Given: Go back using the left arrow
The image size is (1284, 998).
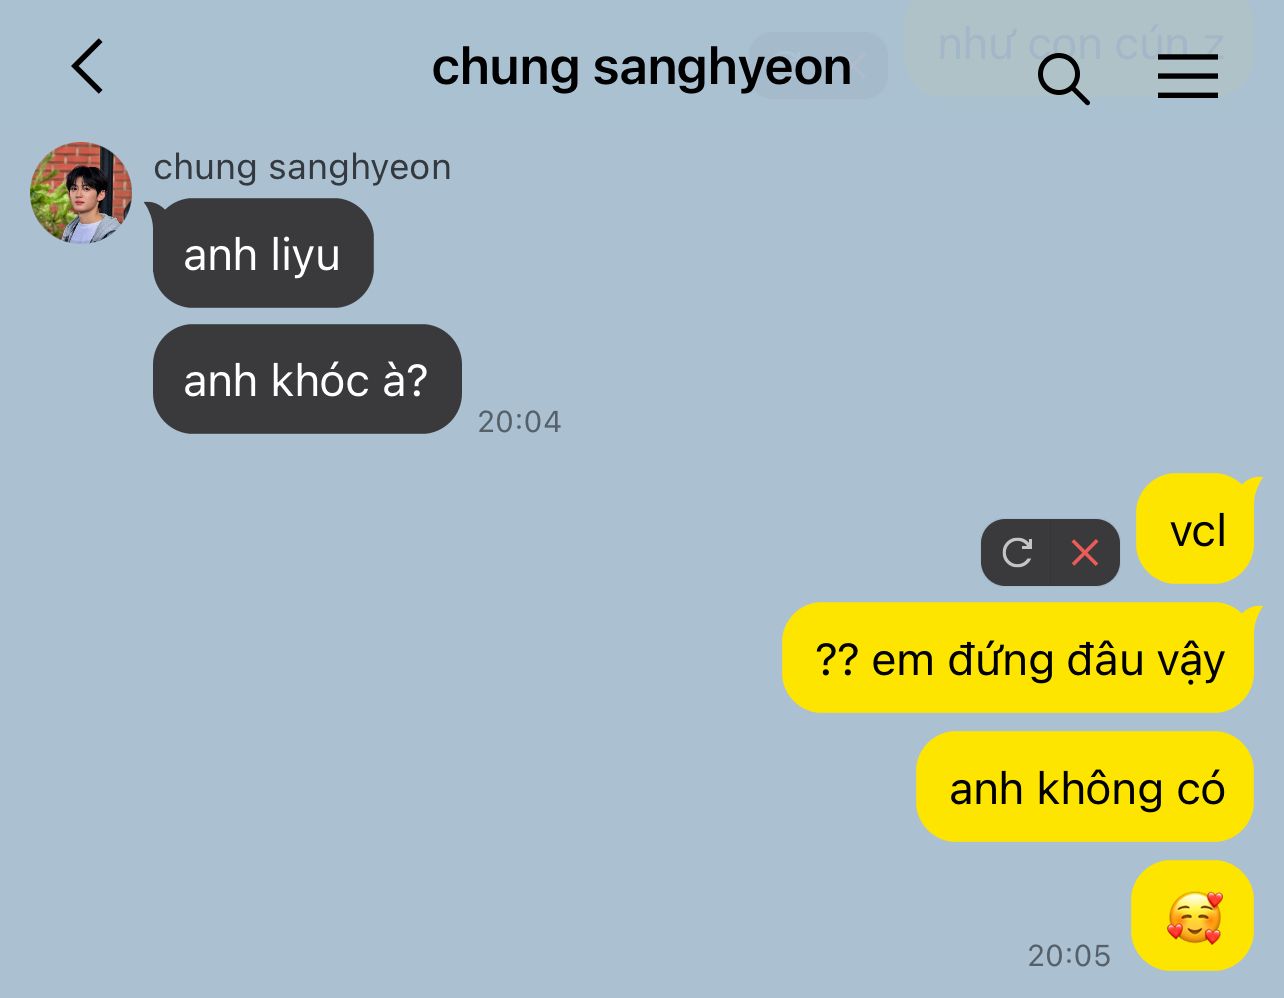Looking at the screenshot, I should [x=88, y=66].
